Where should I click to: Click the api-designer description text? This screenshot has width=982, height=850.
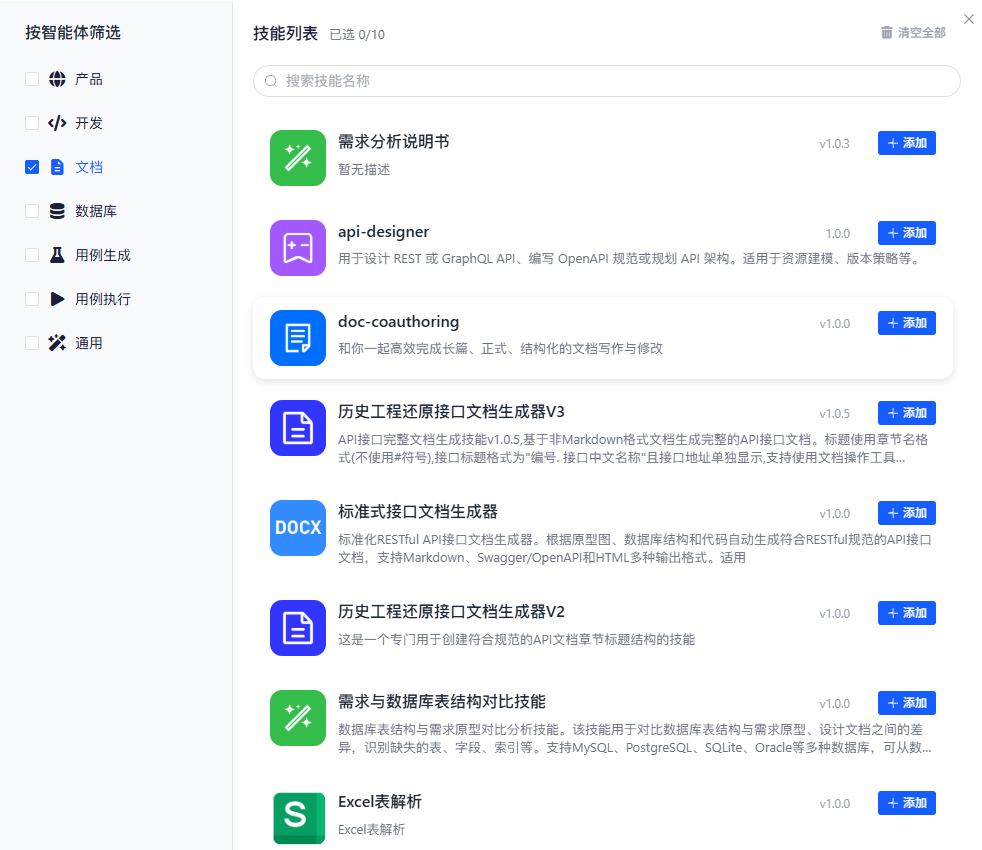[x=631, y=259]
